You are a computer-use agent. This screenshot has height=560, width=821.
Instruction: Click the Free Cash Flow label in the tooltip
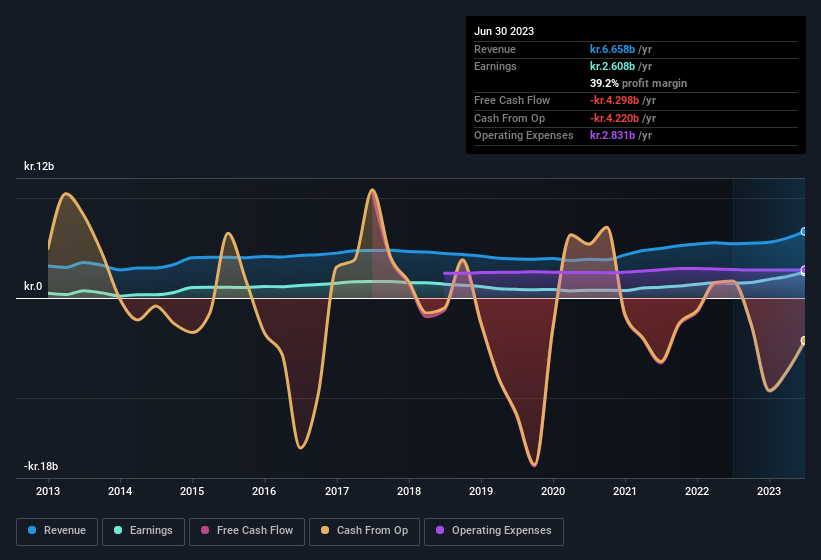(x=512, y=100)
